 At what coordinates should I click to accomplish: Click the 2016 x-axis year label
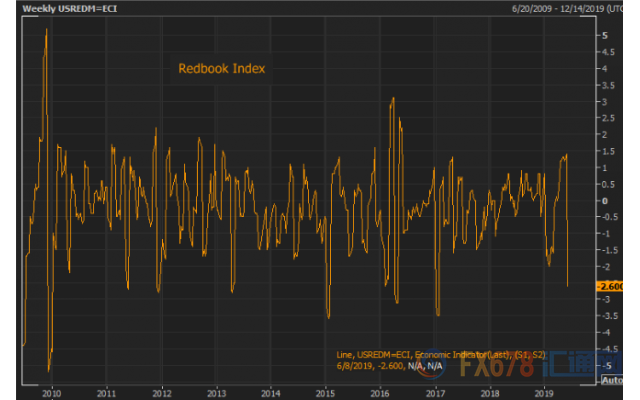pyautogui.click(x=380, y=393)
